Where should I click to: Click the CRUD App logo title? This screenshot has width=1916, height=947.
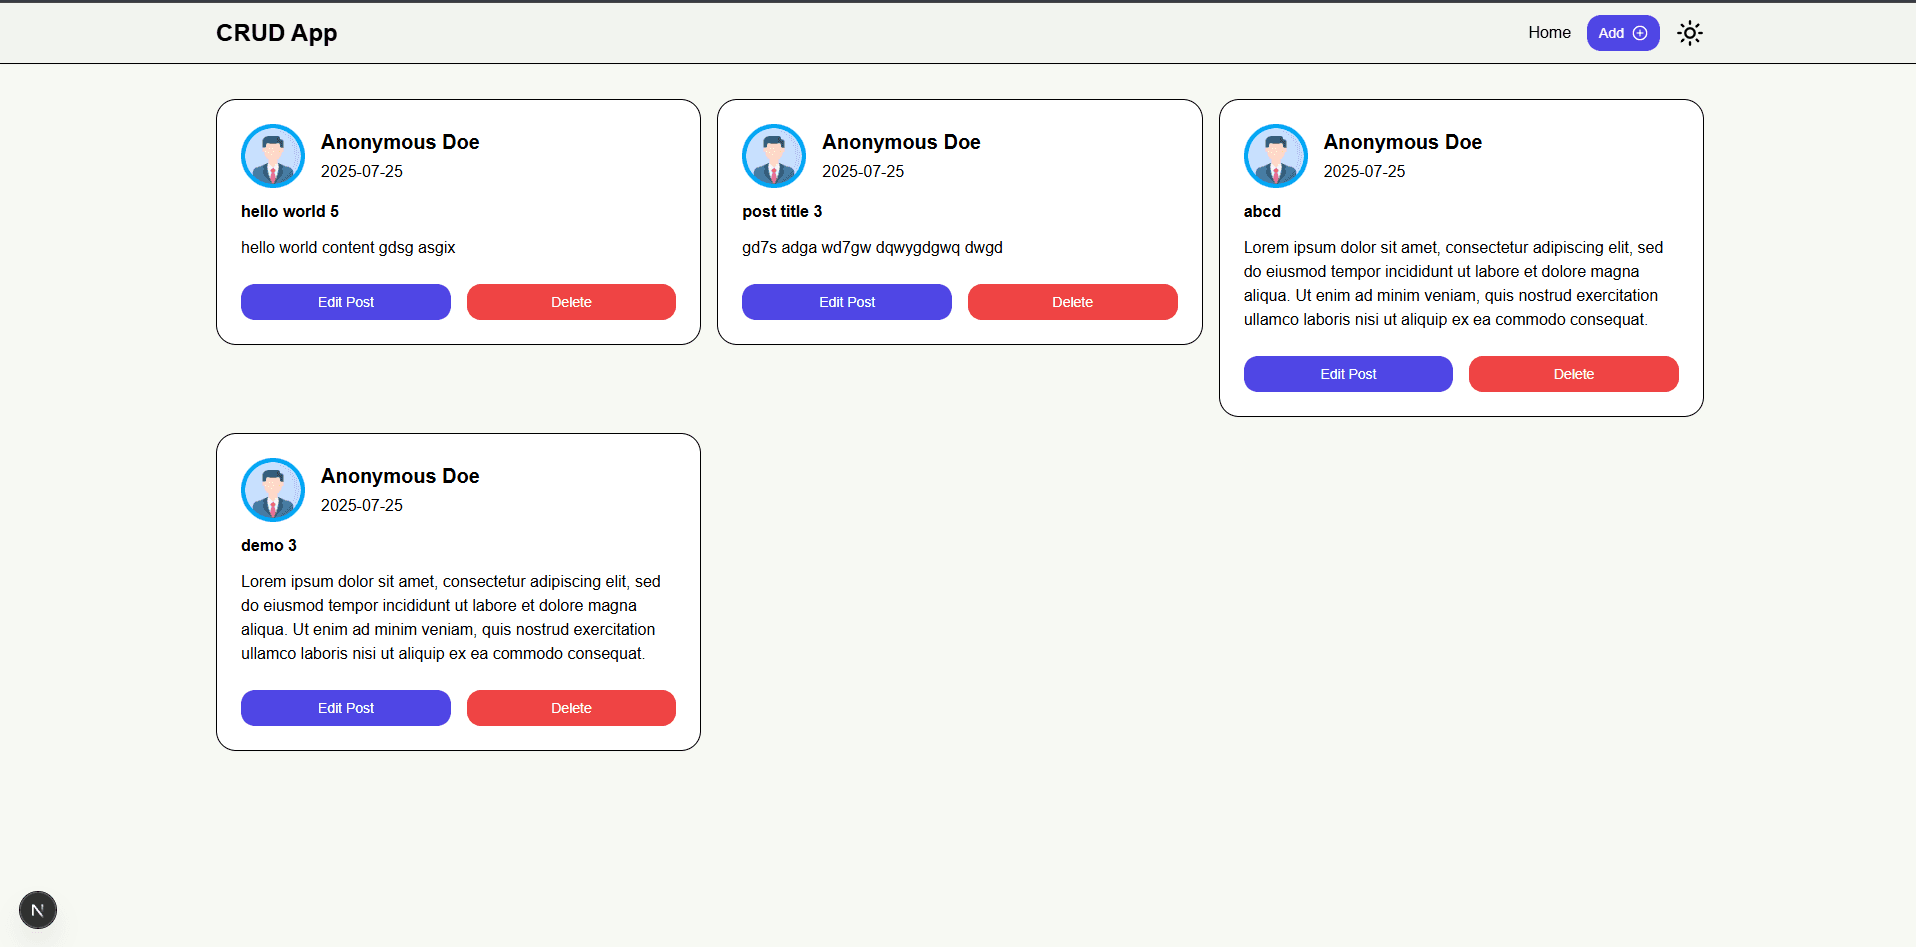[277, 33]
